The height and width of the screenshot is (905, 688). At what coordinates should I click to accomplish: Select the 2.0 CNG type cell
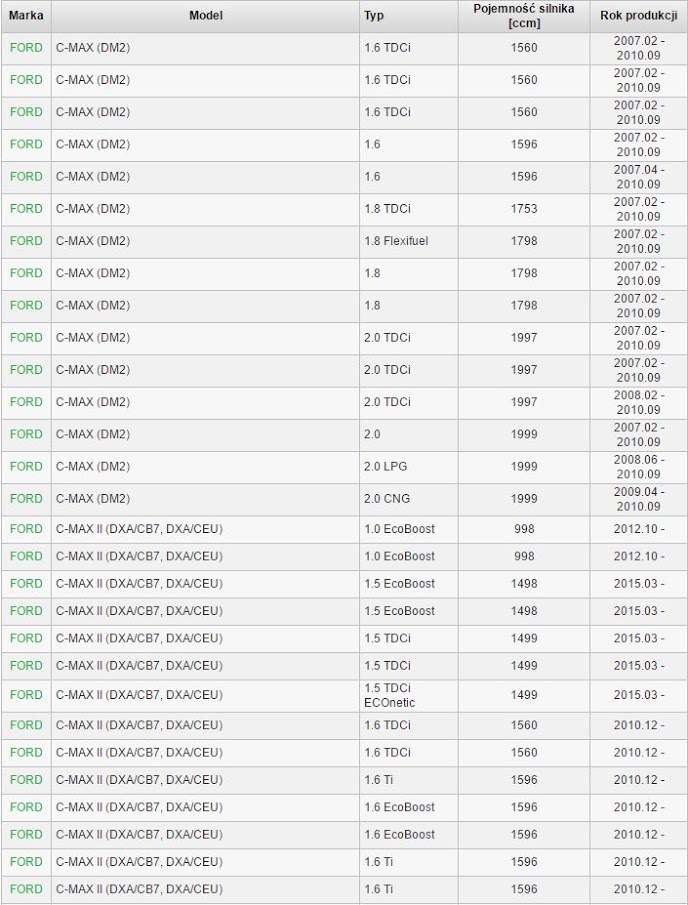409,499
